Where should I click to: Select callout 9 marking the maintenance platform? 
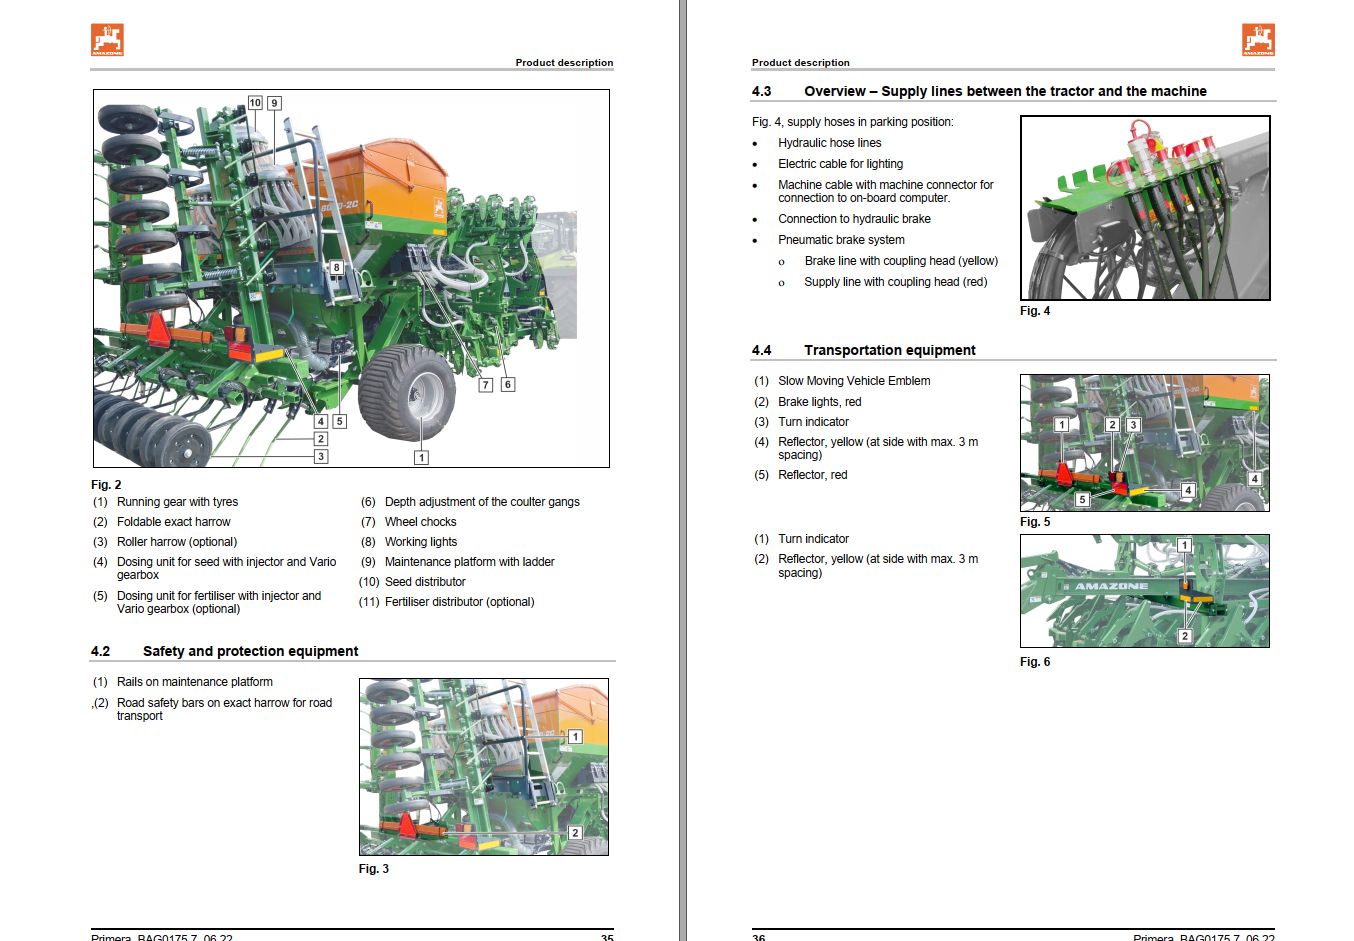pos(273,102)
